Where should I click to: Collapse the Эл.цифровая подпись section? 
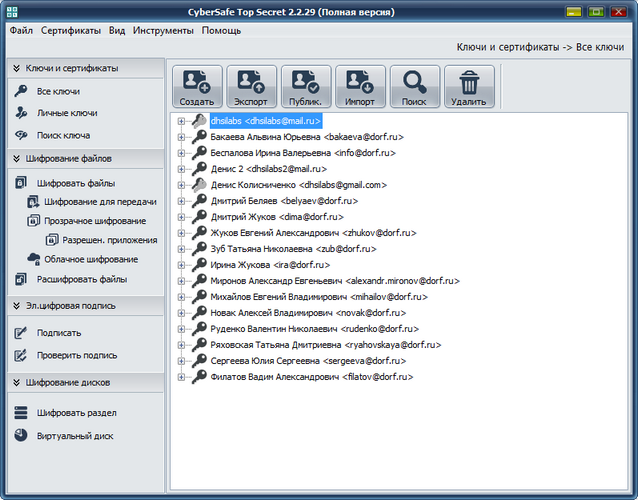(16, 306)
